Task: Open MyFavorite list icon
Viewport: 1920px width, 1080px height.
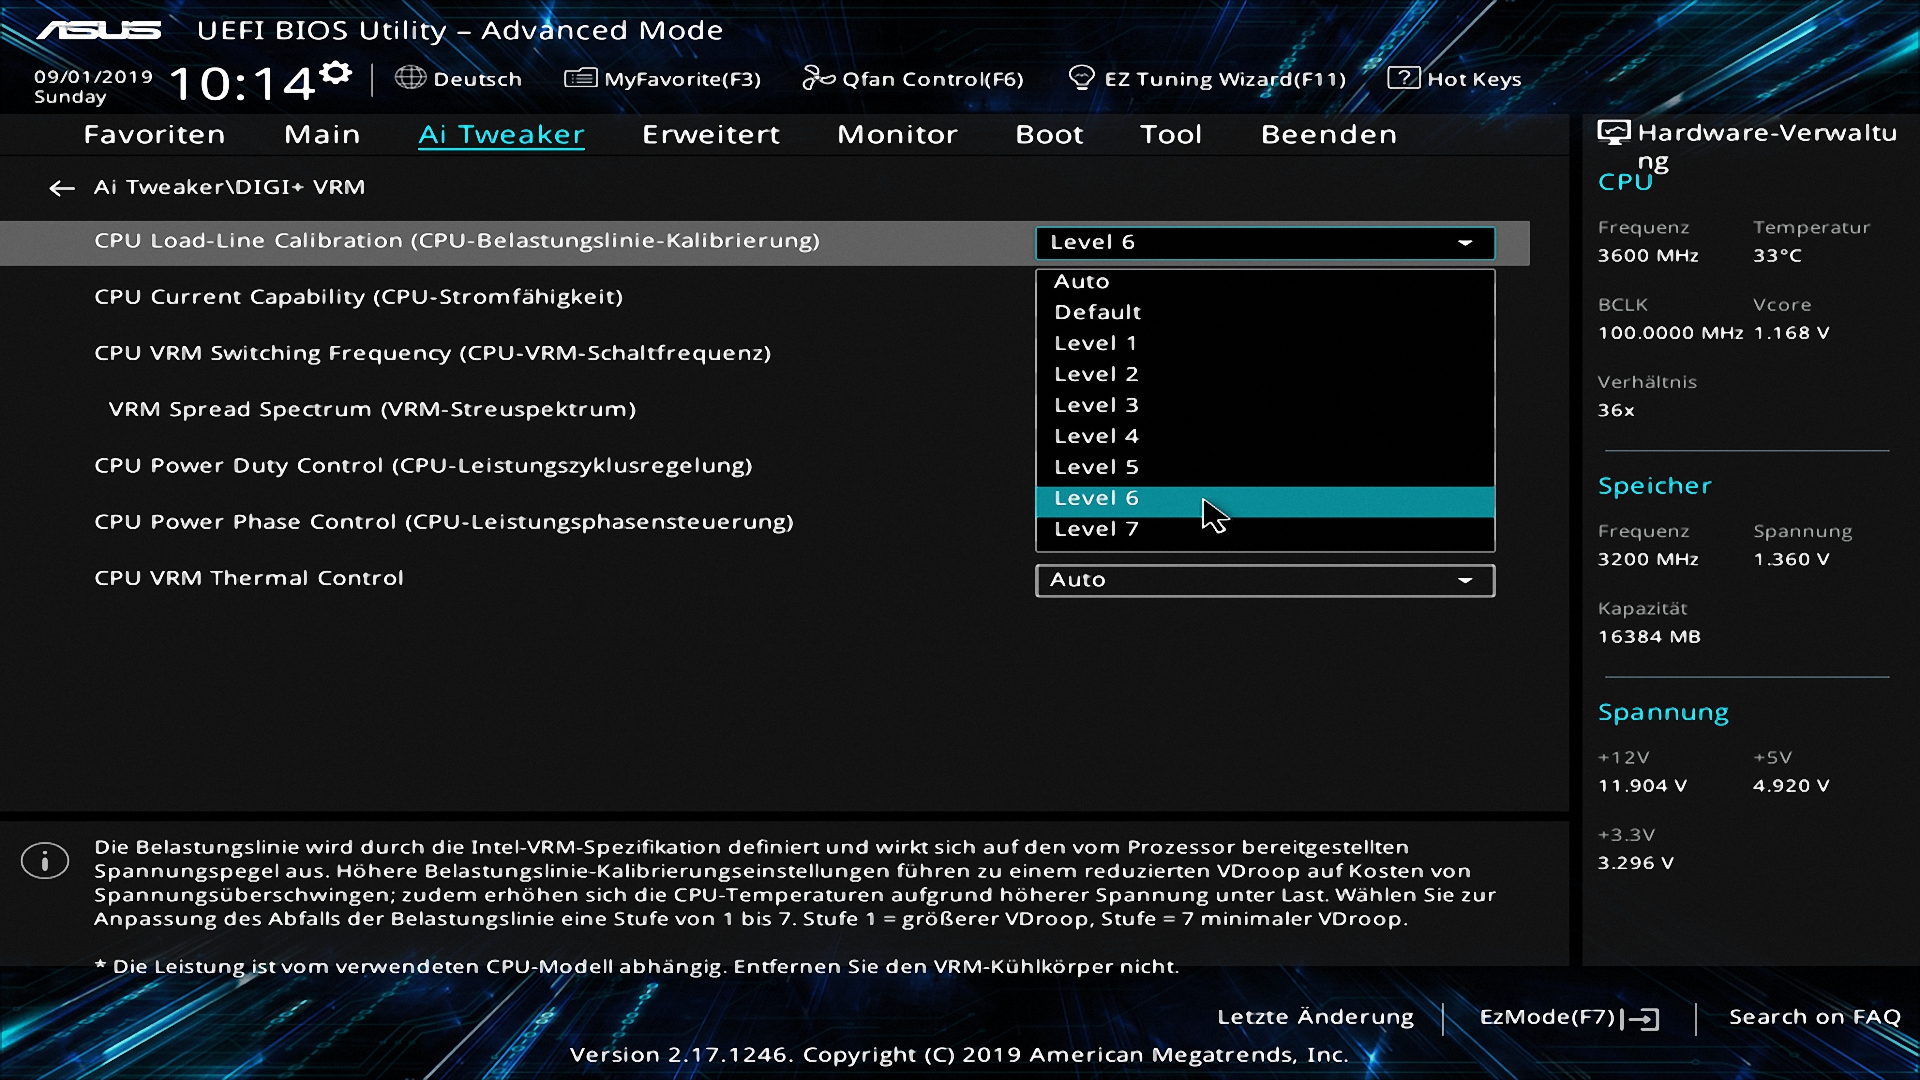Action: point(580,78)
